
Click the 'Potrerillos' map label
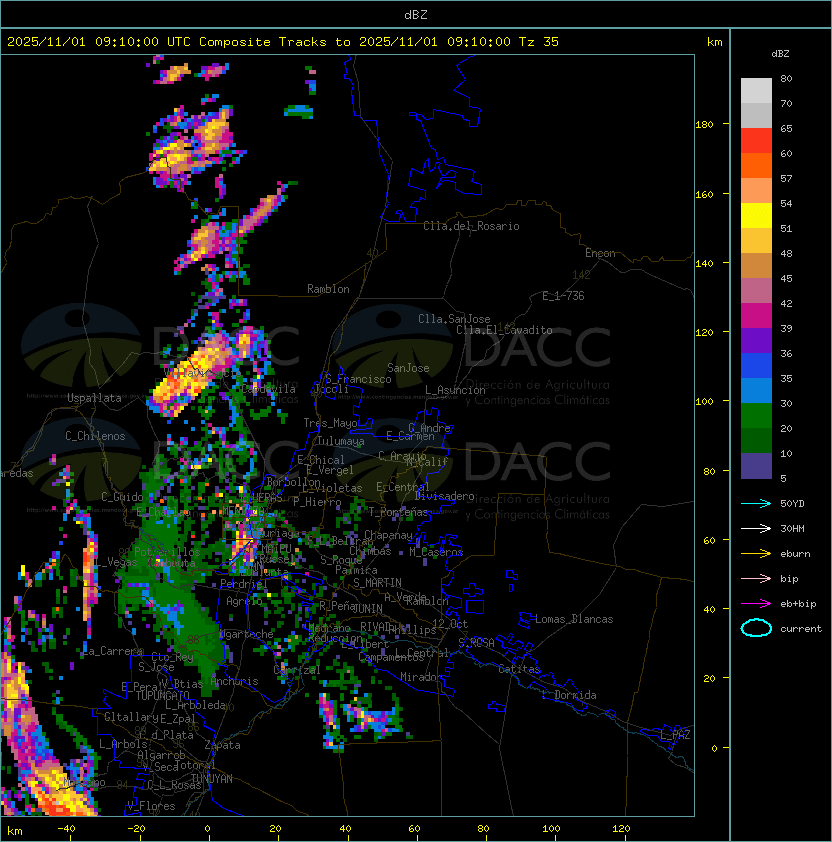pyautogui.click(x=167, y=552)
